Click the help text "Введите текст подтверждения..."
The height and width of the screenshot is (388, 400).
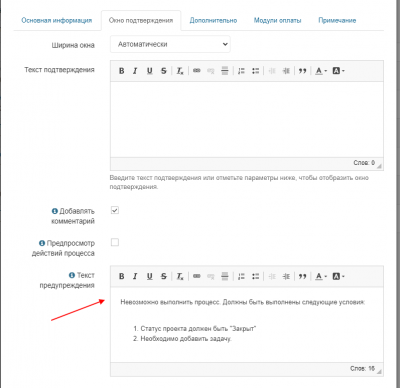pos(239,182)
